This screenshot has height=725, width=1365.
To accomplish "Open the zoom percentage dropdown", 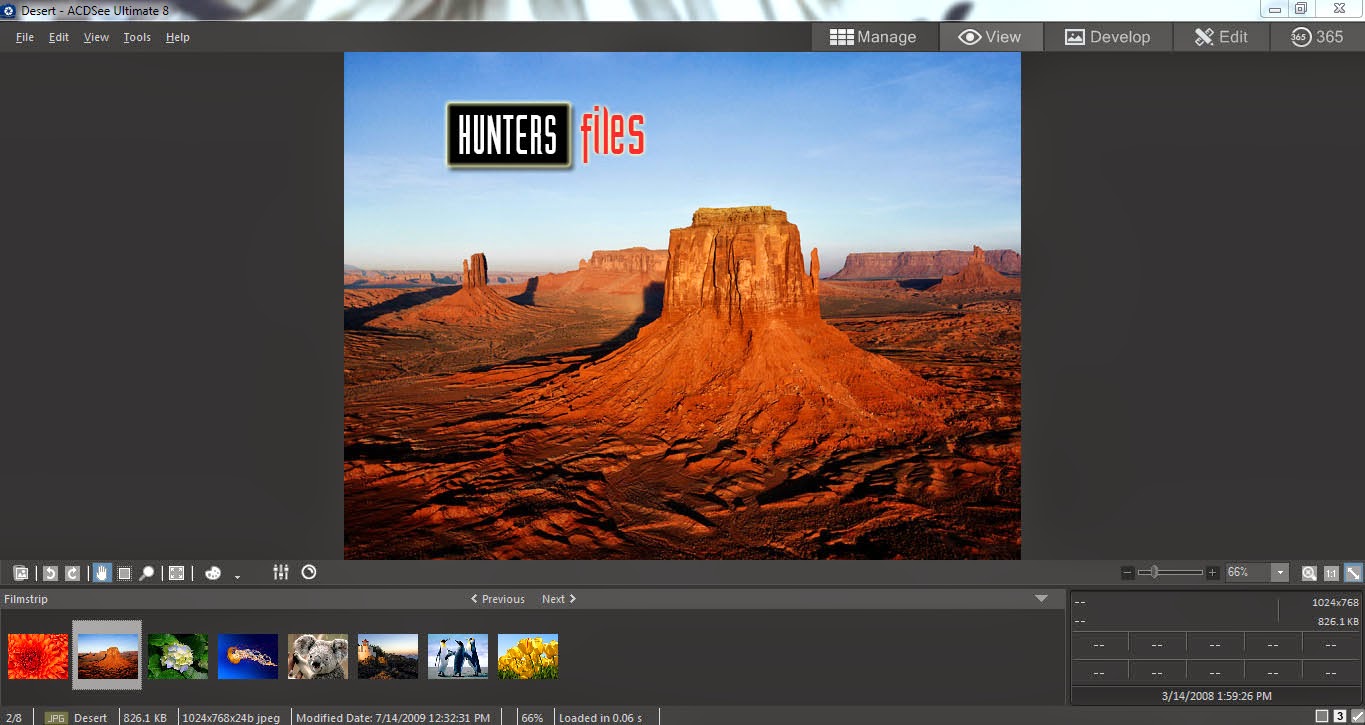I will click(x=1280, y=573).
